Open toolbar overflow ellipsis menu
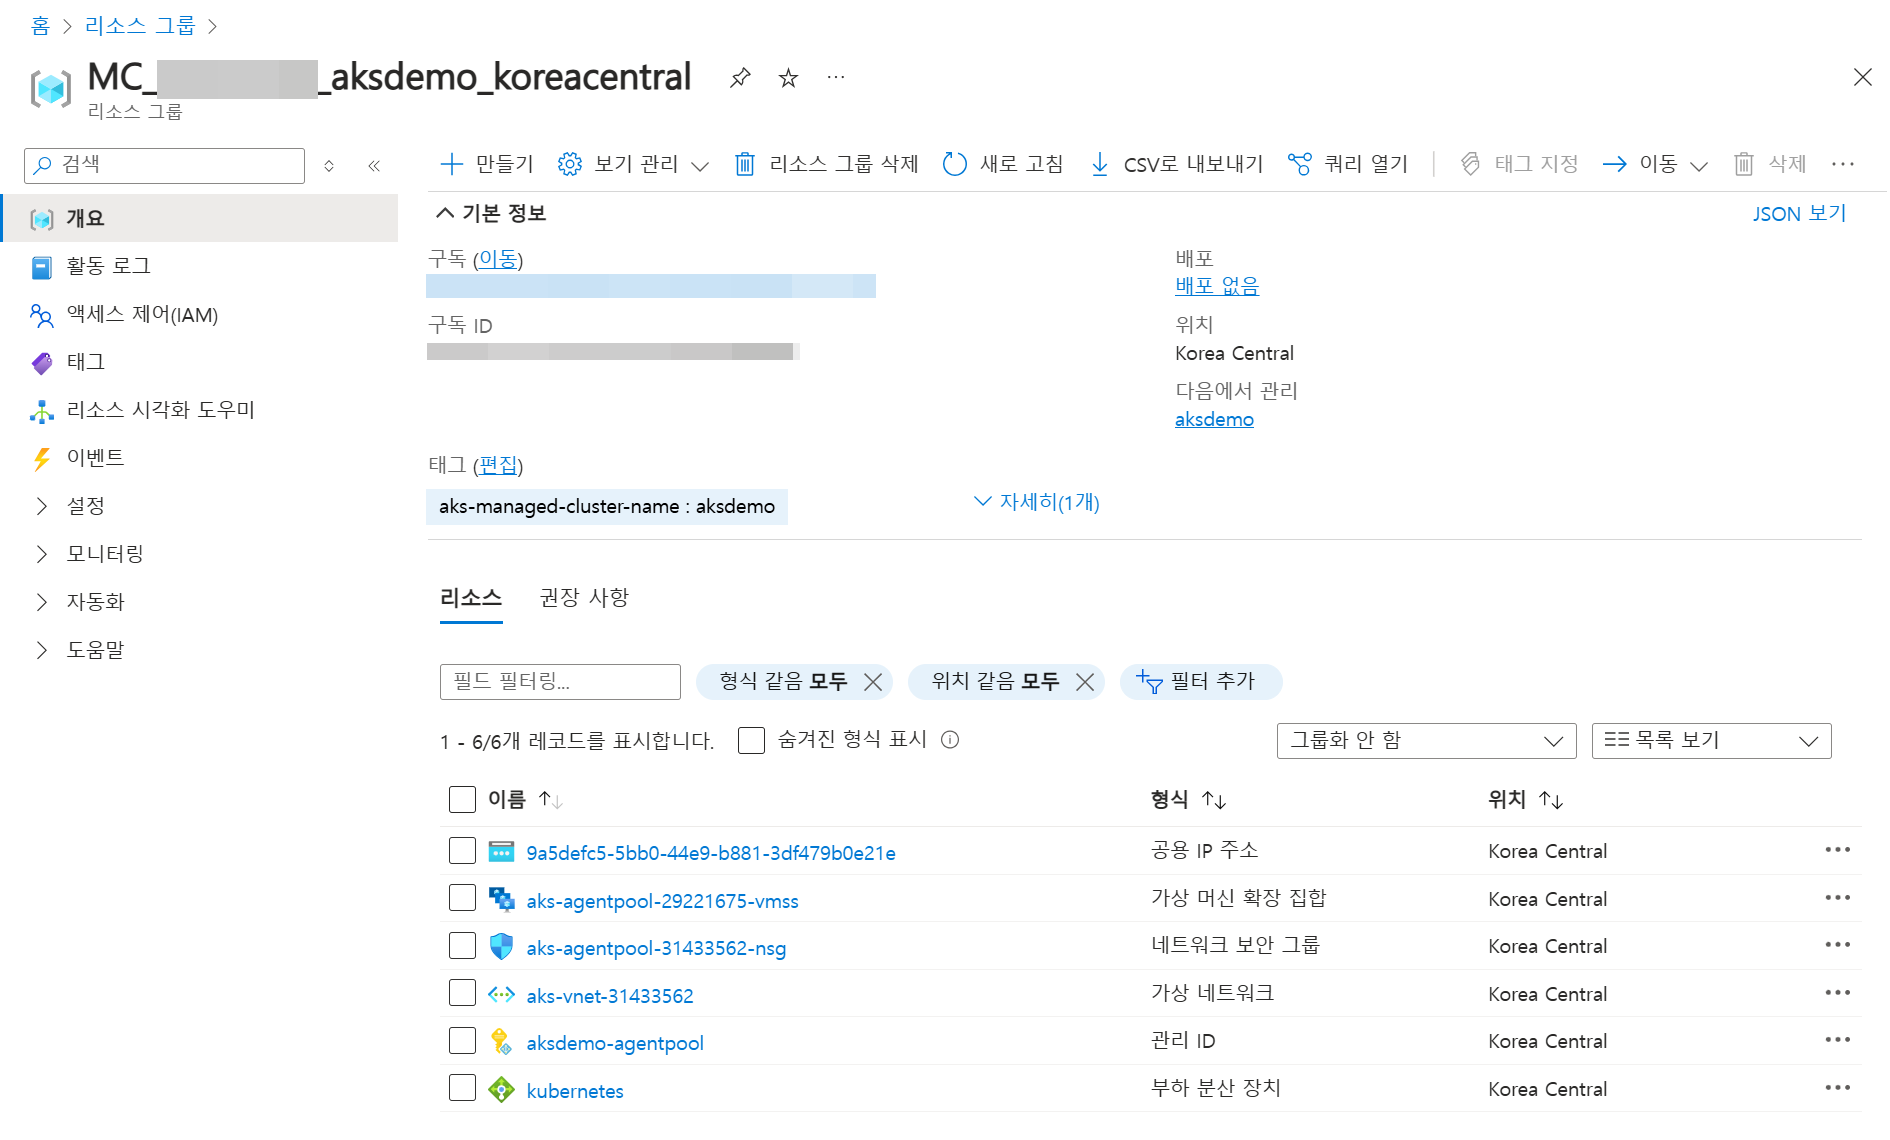 [x=1843, y=164]
